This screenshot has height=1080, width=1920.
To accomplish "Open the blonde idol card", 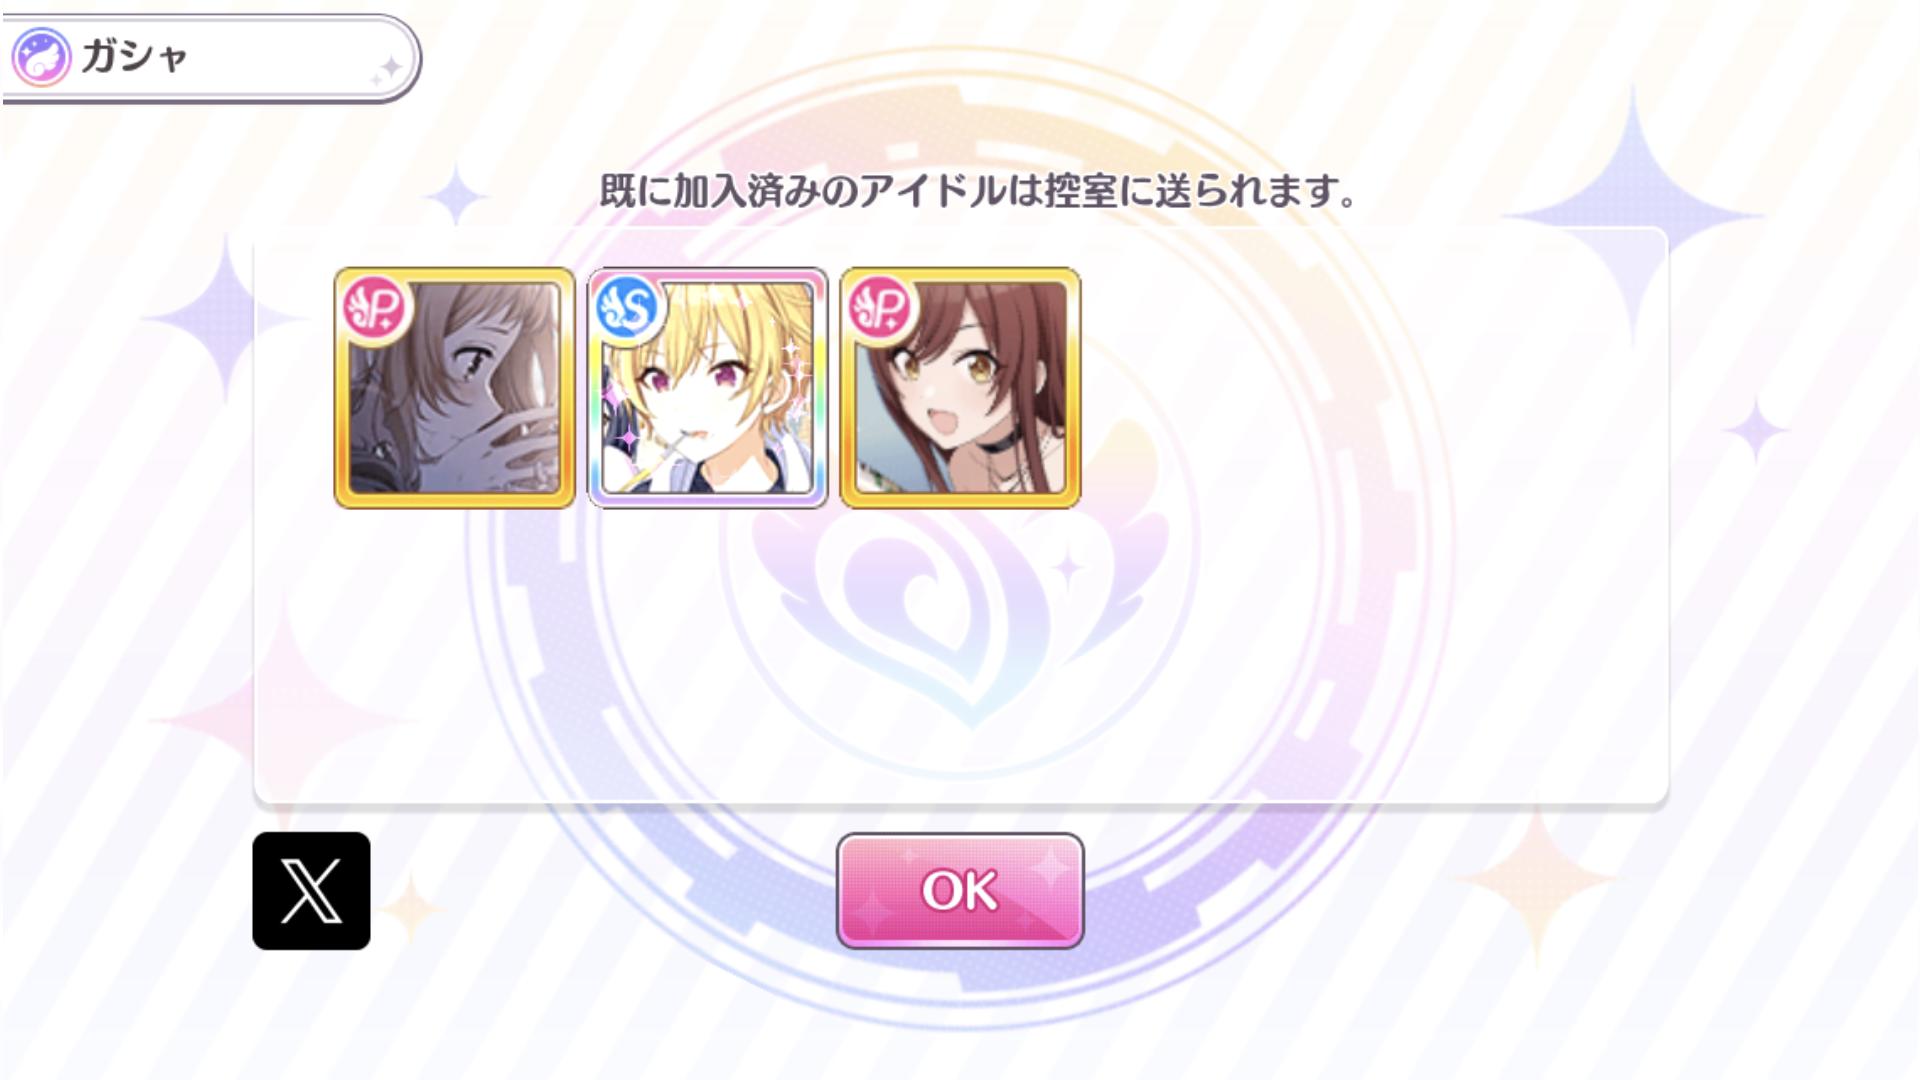I will 708,388.
